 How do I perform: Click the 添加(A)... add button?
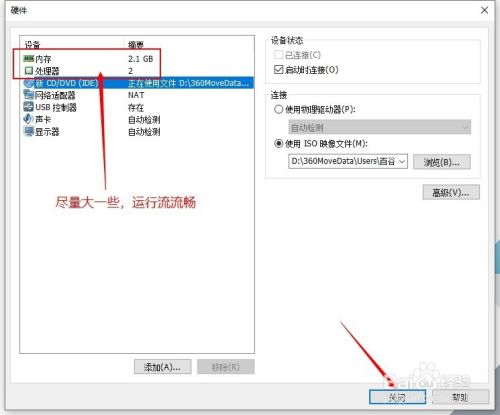point(163,367)
